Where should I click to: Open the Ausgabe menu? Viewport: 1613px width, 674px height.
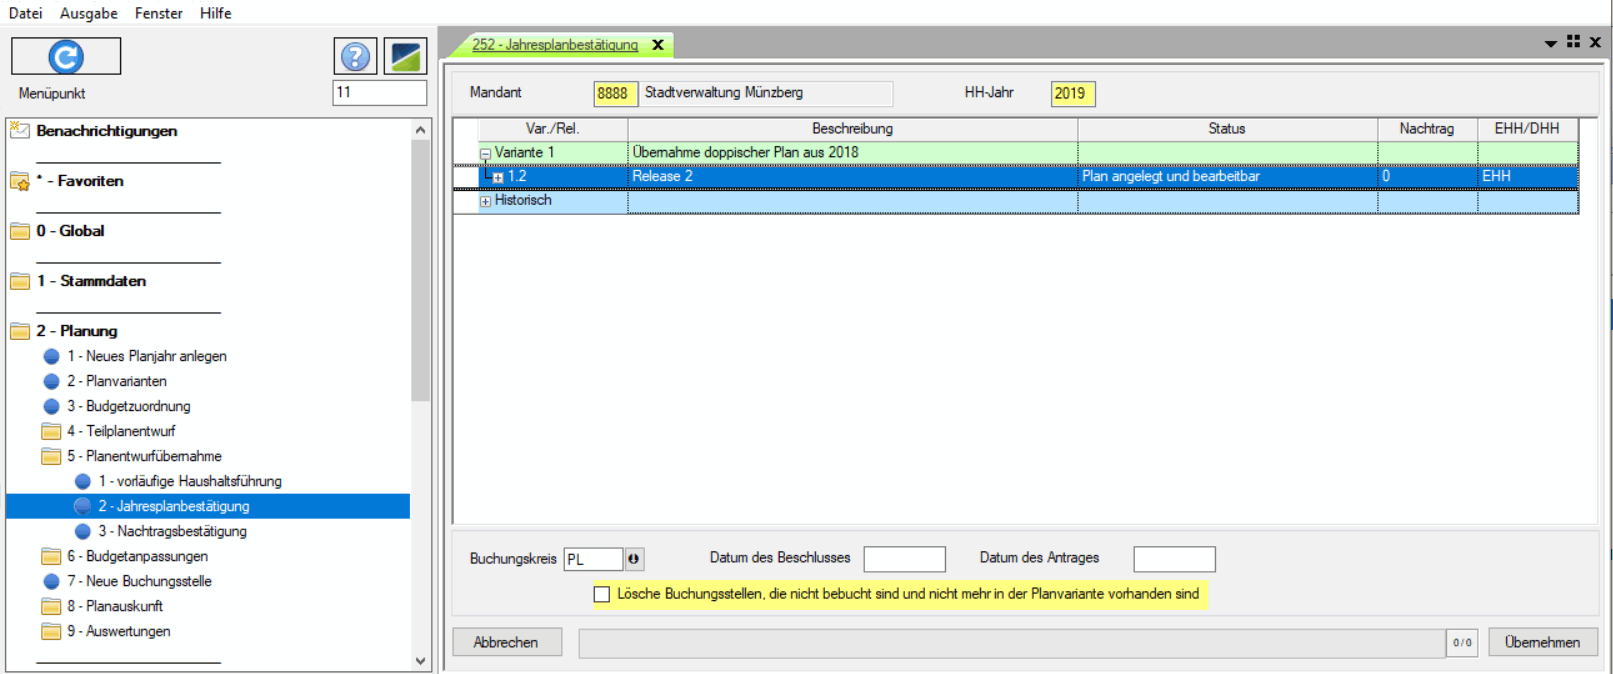click(88, 13)
